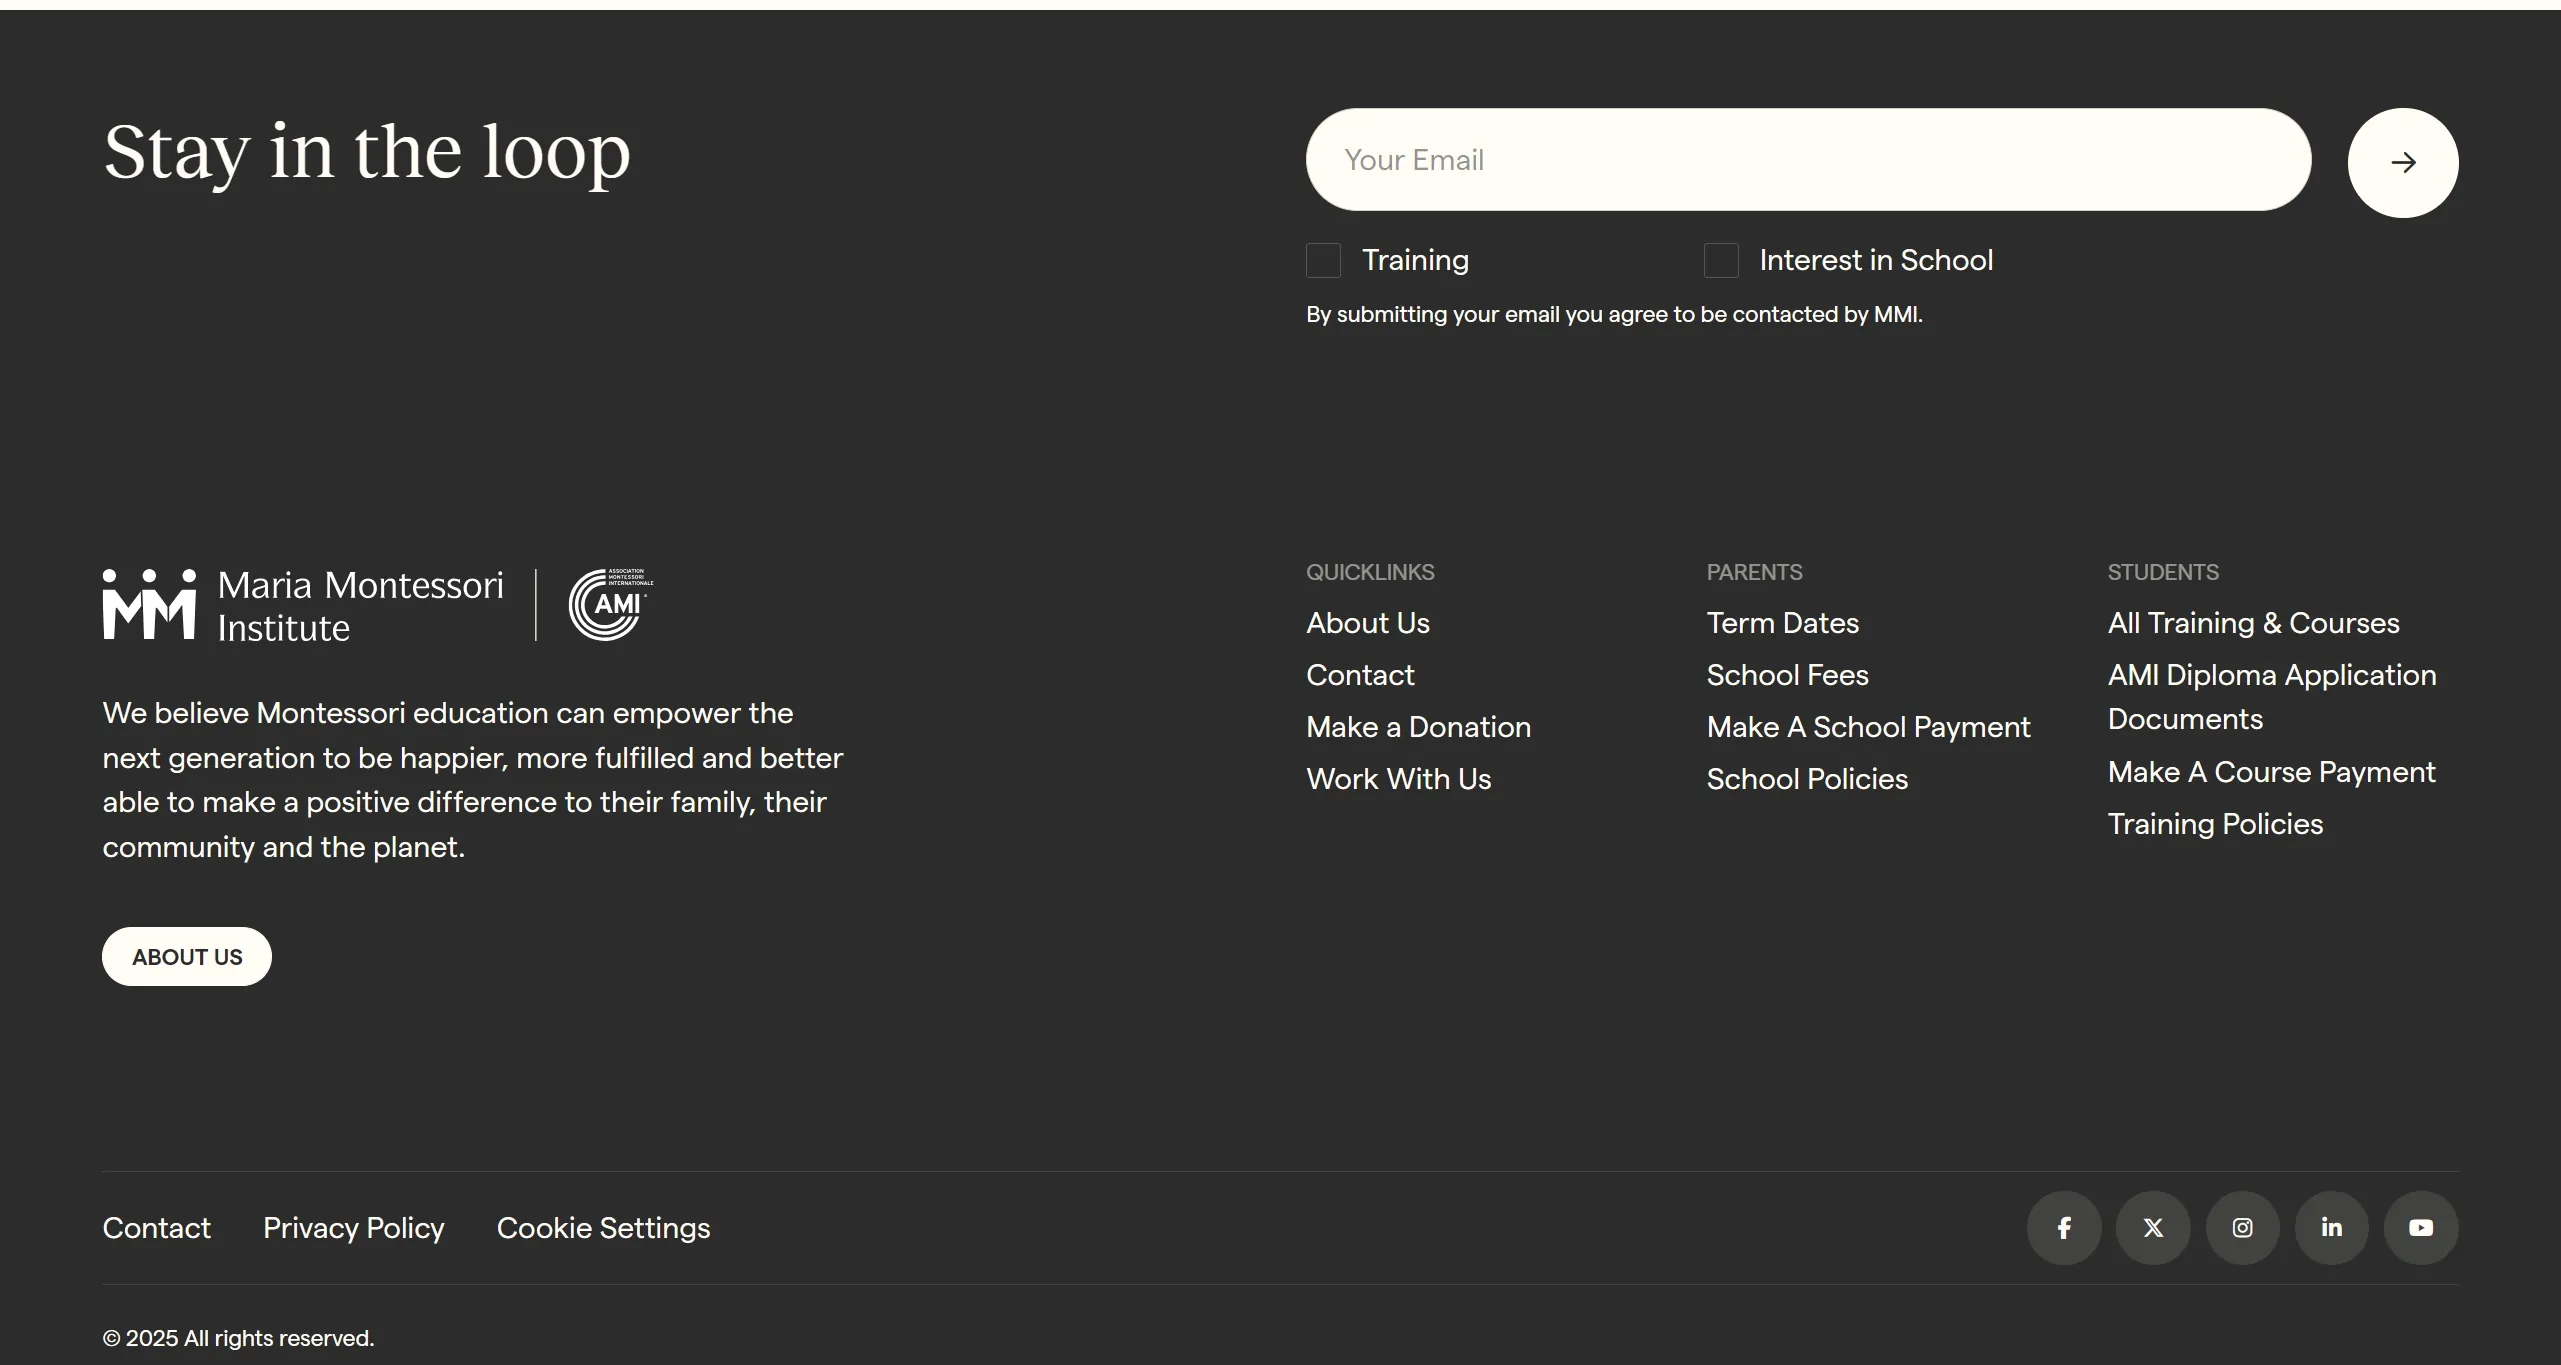2561x1365 pixels.
Task: Select Work With Us quicklink
Action: tap(1398, 779)
